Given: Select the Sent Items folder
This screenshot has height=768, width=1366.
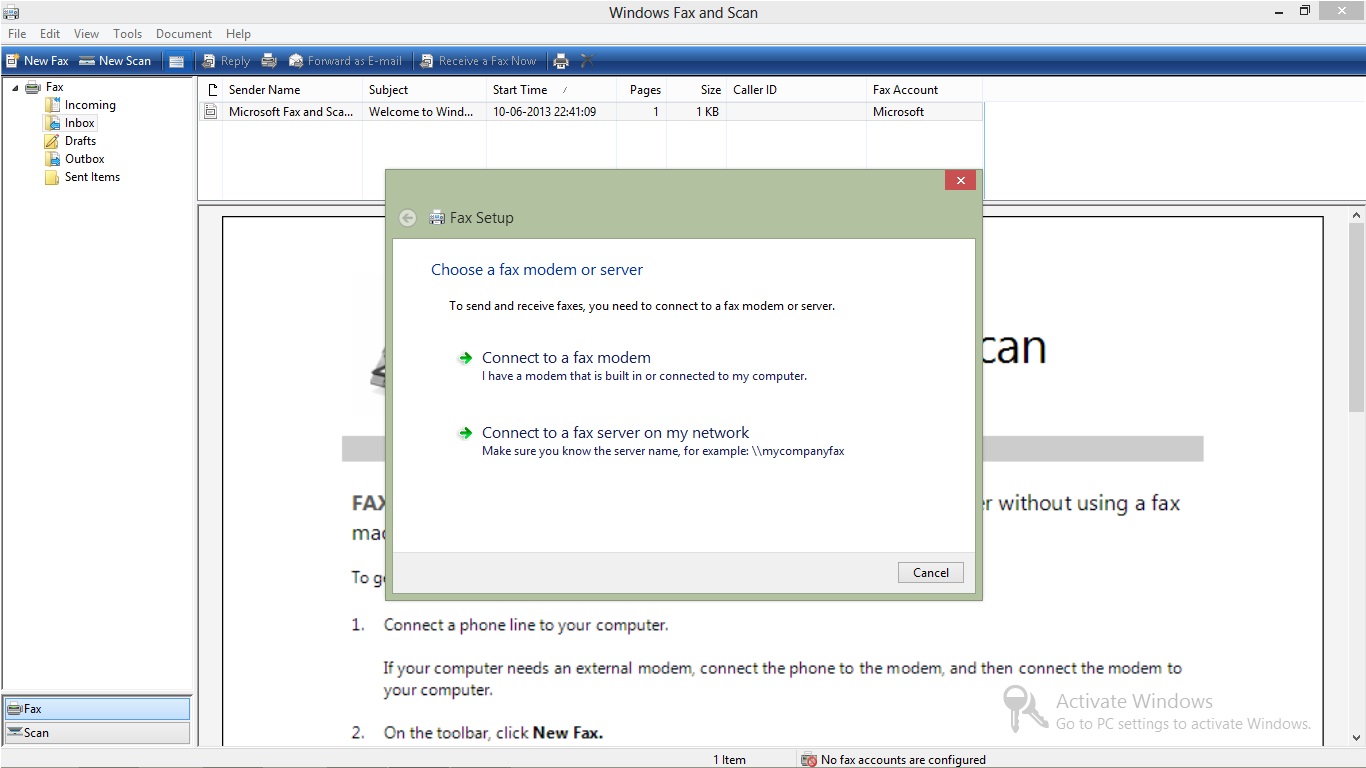Looking at the screenshot, I should pyautogui.click(x=92, y=177).
